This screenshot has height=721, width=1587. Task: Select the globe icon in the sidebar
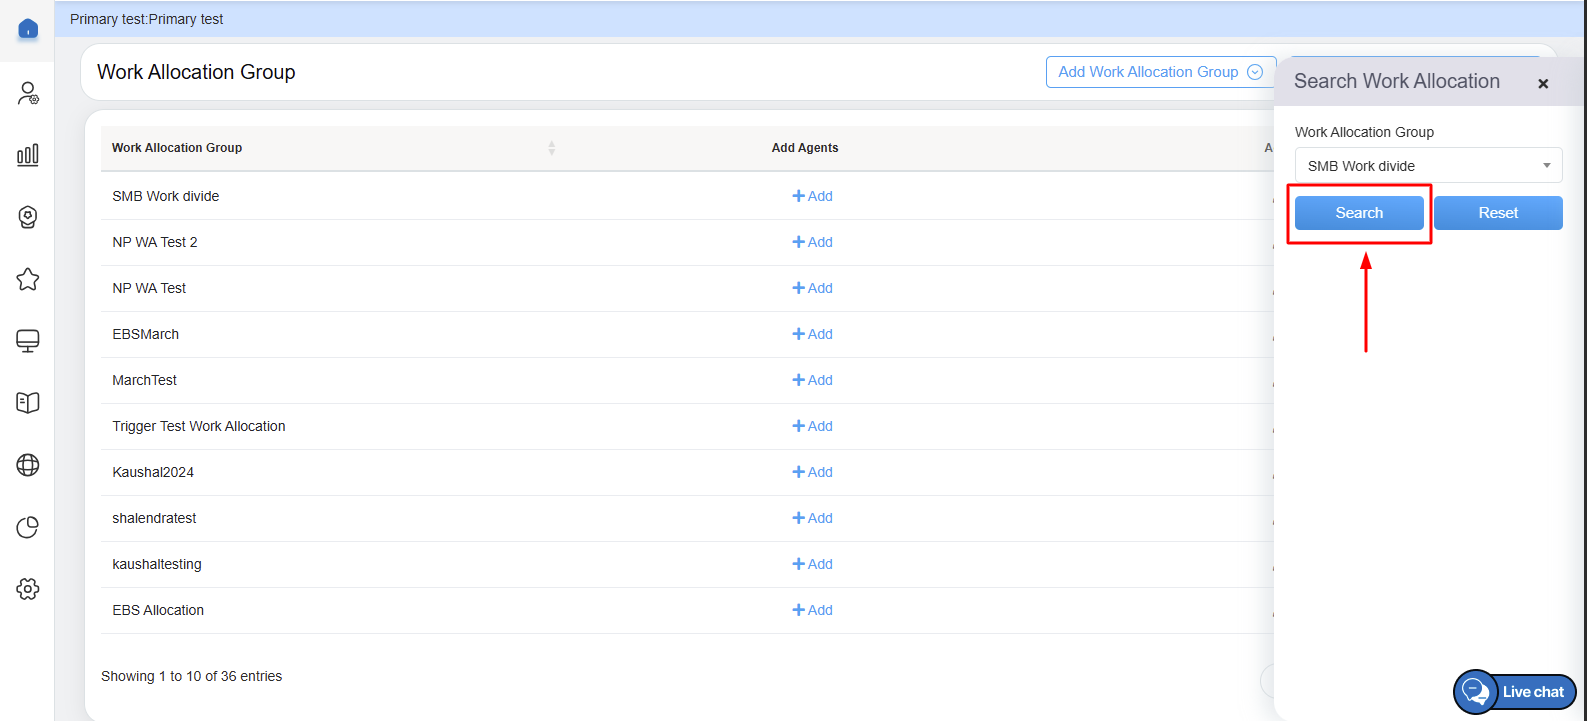[28, 465]
